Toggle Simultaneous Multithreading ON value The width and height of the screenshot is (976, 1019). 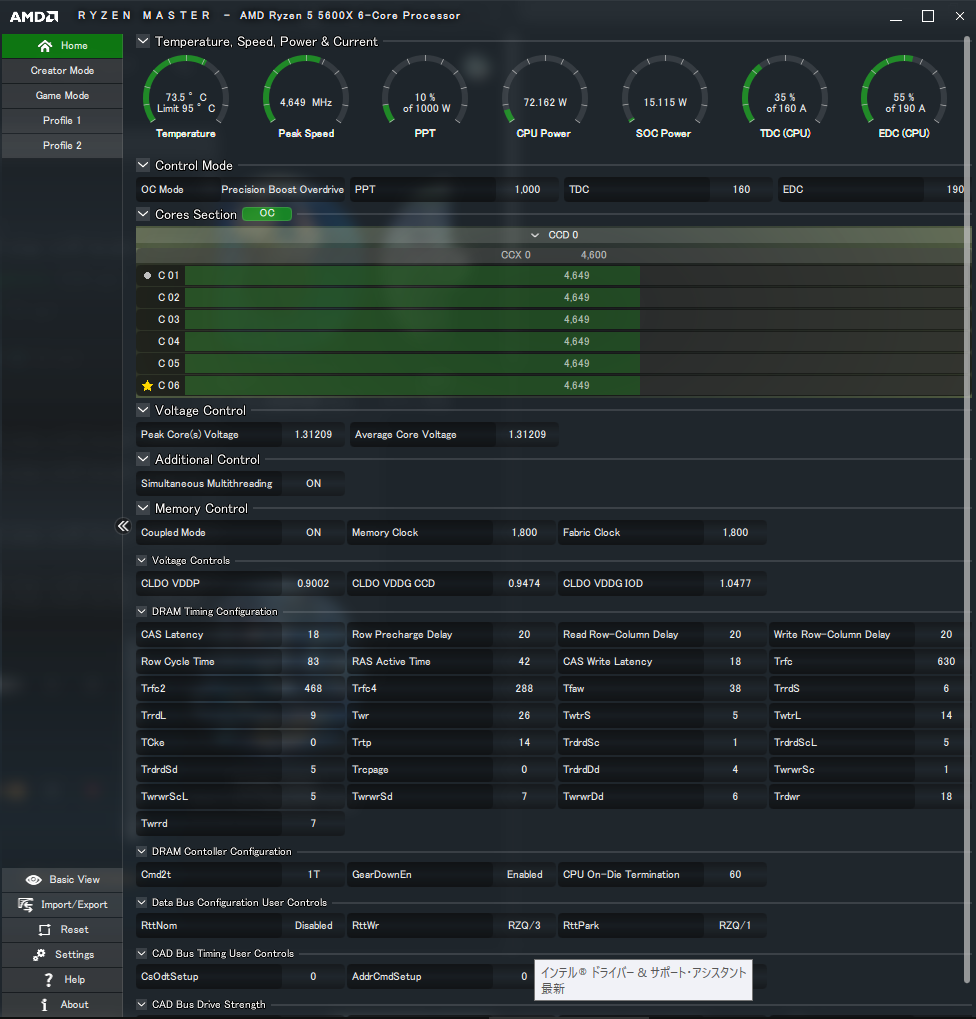pos(313,484)
